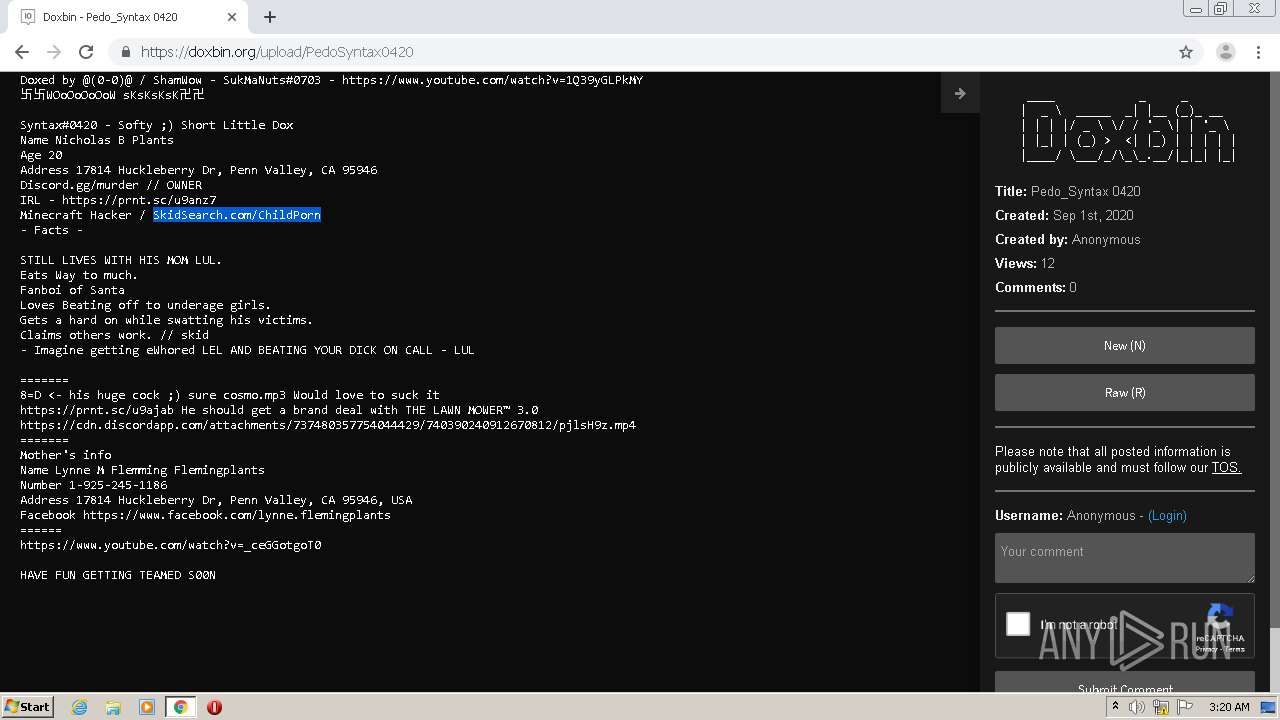Select the 'Views: 12' text
1280x720 pixels.
[x=1025, y=264]
